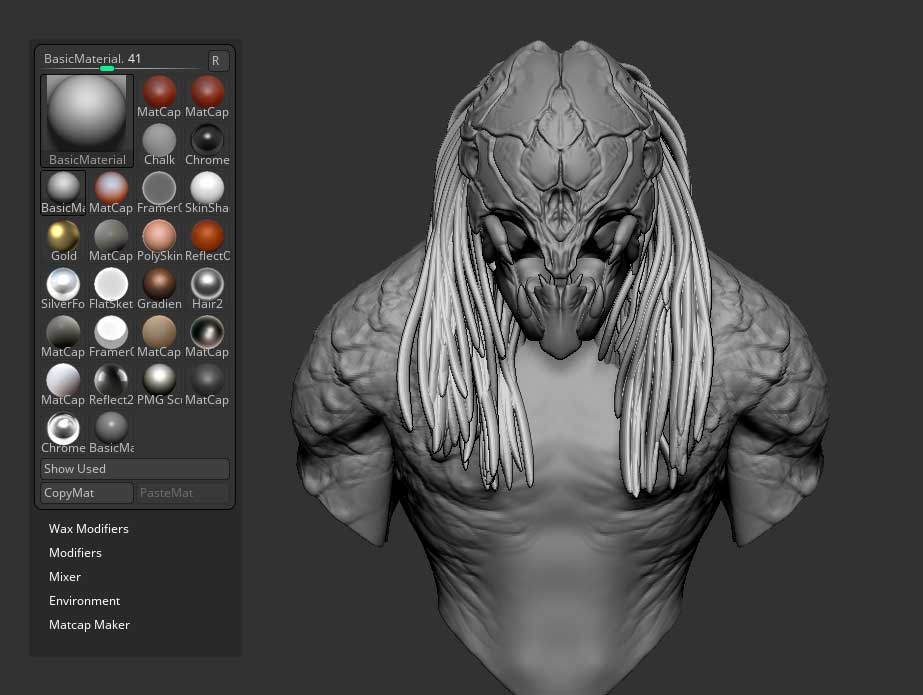Image resolution: width=923 pixels, height=695 pixels.
Task: Select the FlatSket white material
Action: pos(111,289)
